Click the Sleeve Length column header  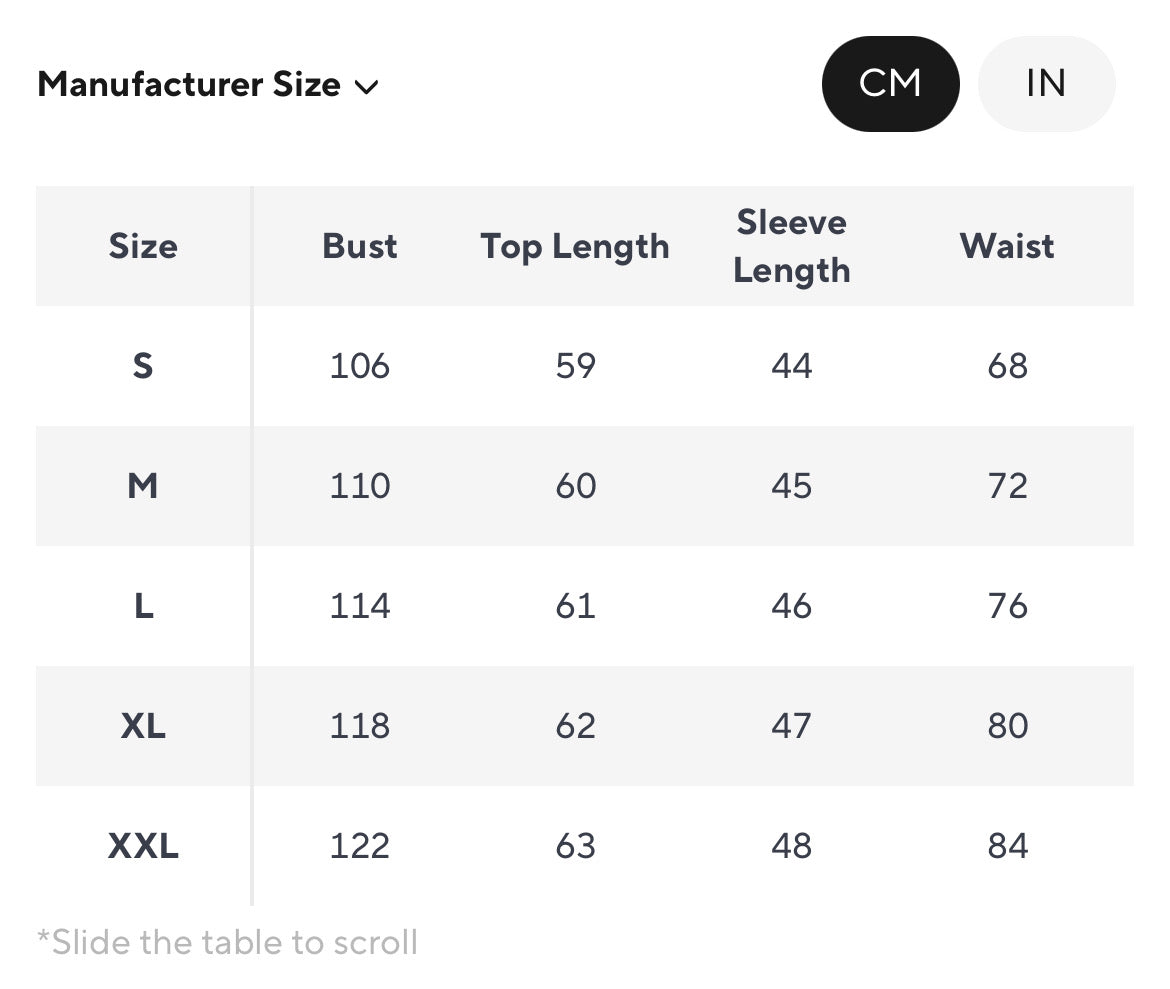tap(791, 246)
